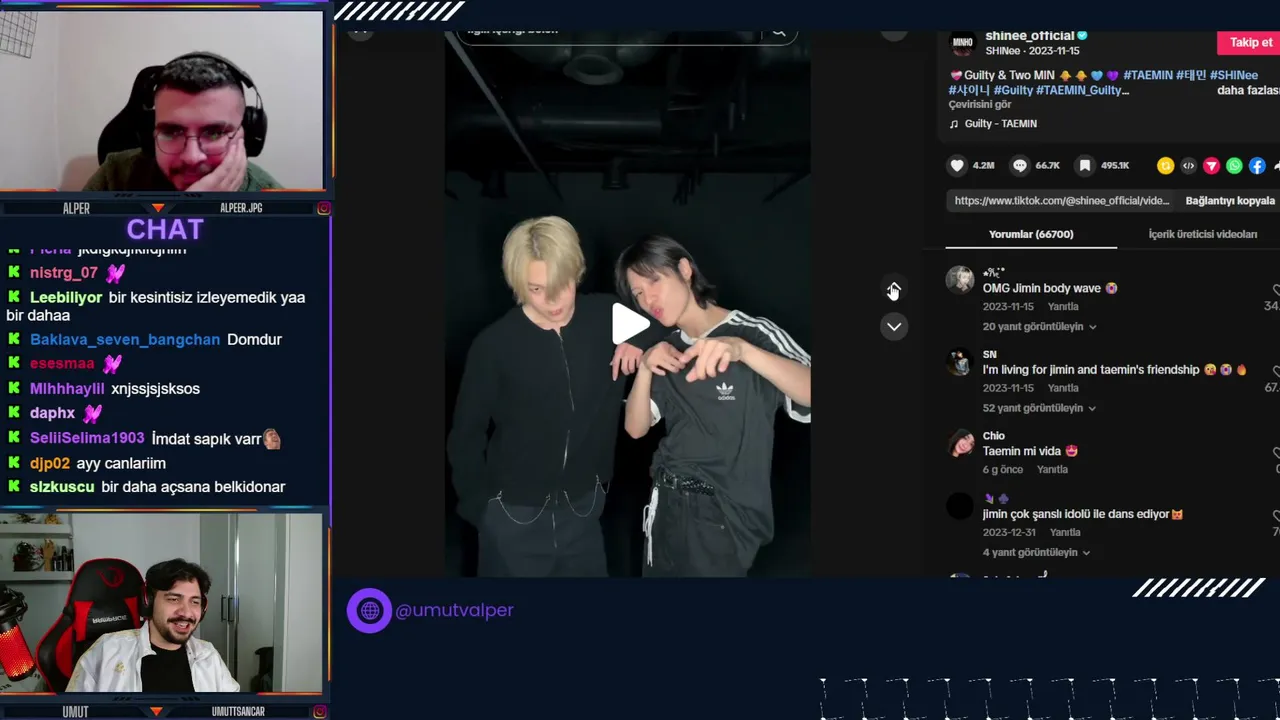This screenshot has height=720, width=1280.
Task: Reply to jimin çok şanslı comment
Action: tap(1065, 533)
